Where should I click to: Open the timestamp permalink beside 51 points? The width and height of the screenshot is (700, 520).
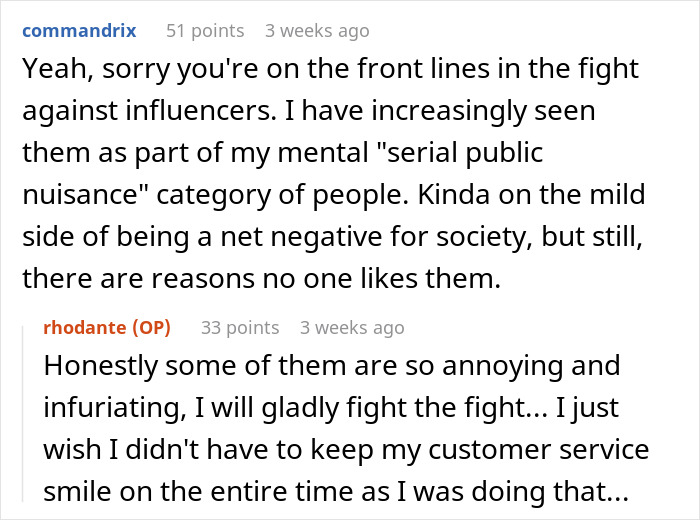pyautogui.click(x=317, y=31)
